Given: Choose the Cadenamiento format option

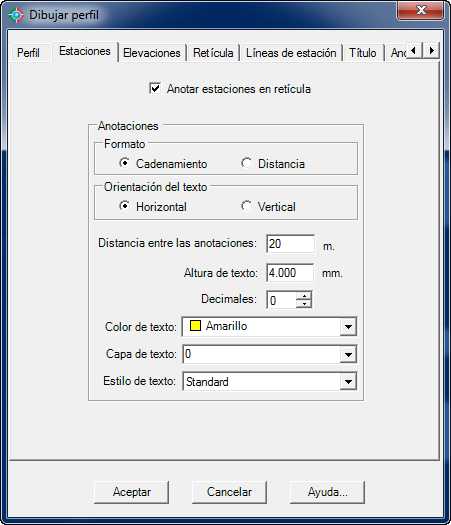Looking at the screenshot, I should (124, 163).
